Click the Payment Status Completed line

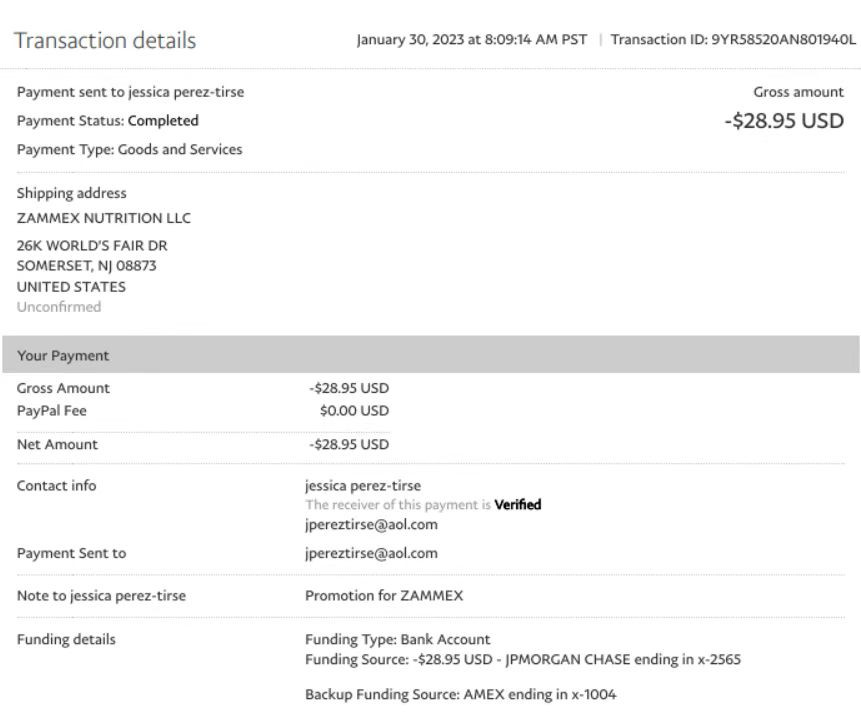(x=108, y=121)
